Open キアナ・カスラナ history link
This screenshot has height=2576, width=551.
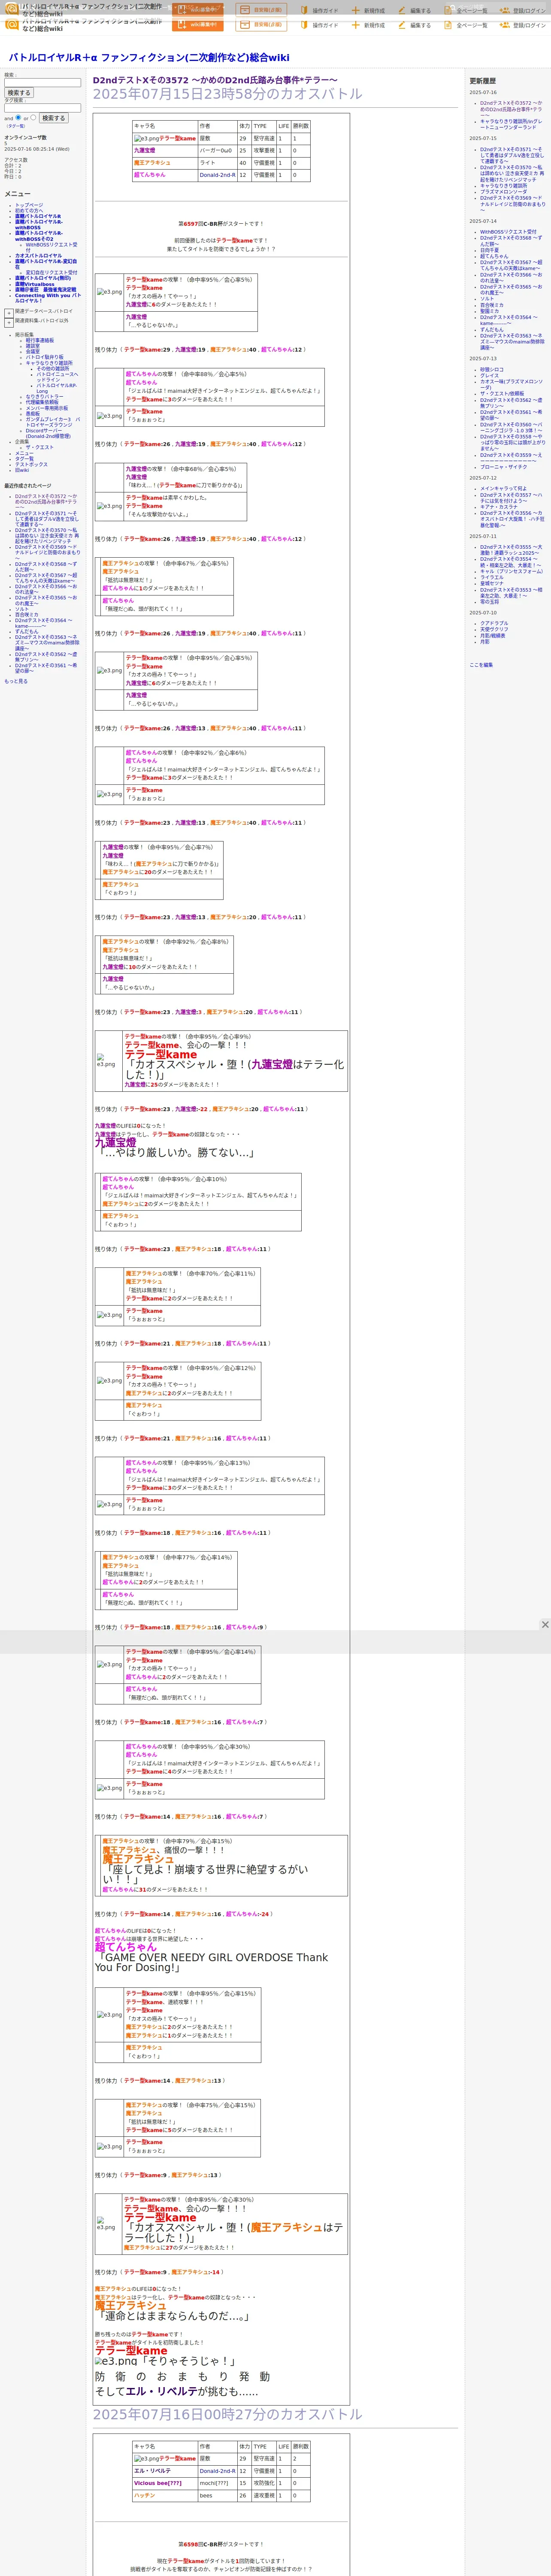point(499,507)
